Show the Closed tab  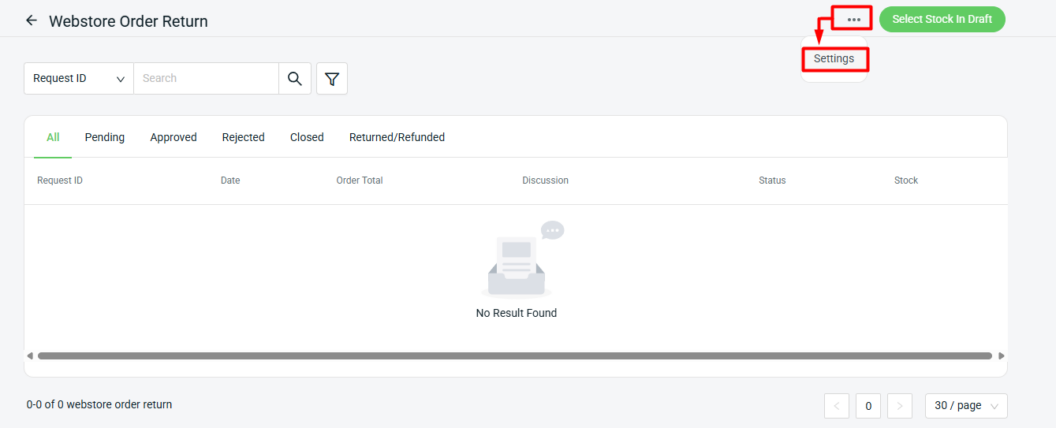coord(307,137)
